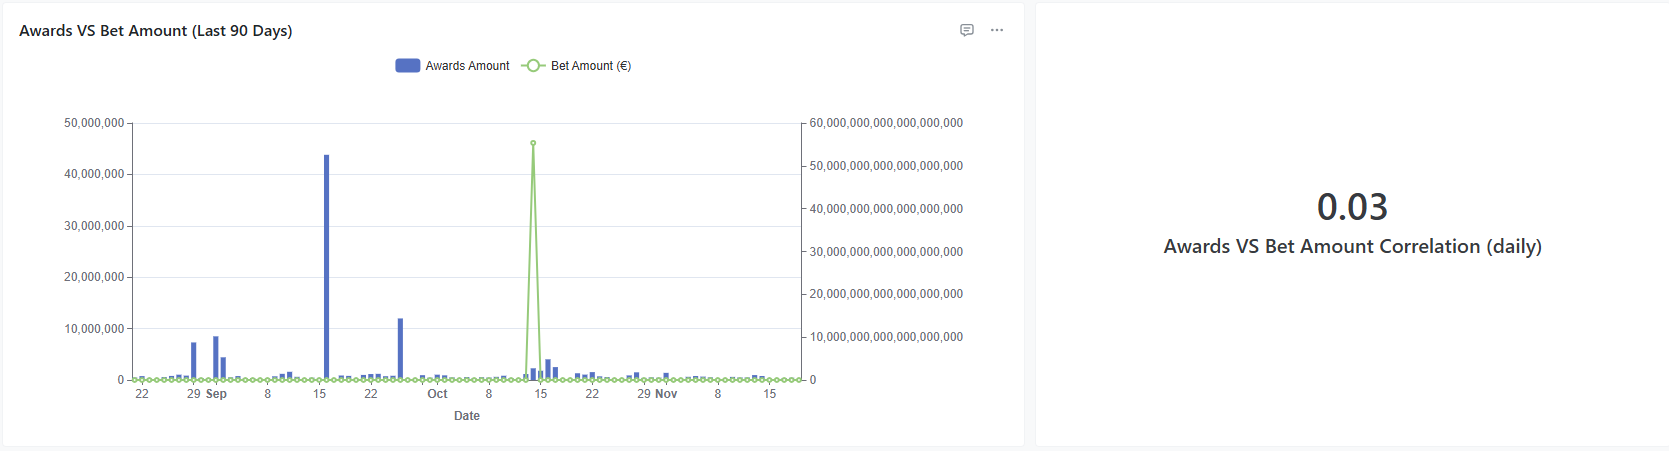Viewport: 1669px width, 451px height.
Task: Click the green Bet Amount legend marker
Action: click(x=533, y=66)
